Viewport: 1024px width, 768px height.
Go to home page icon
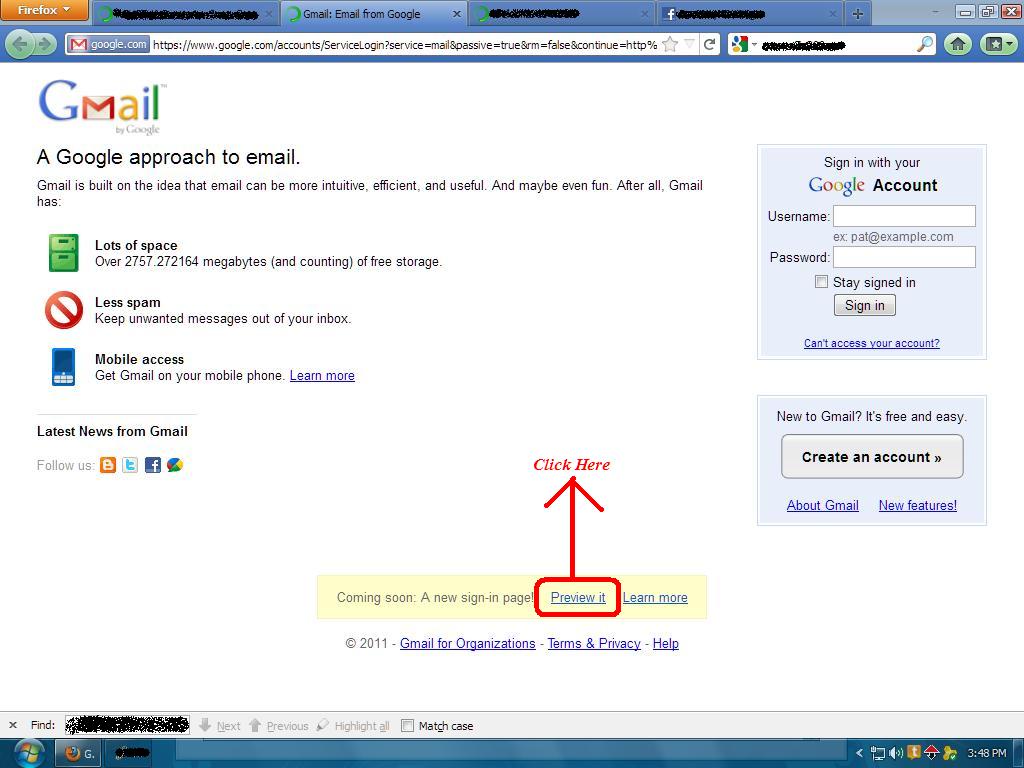[x=957, y=44]
